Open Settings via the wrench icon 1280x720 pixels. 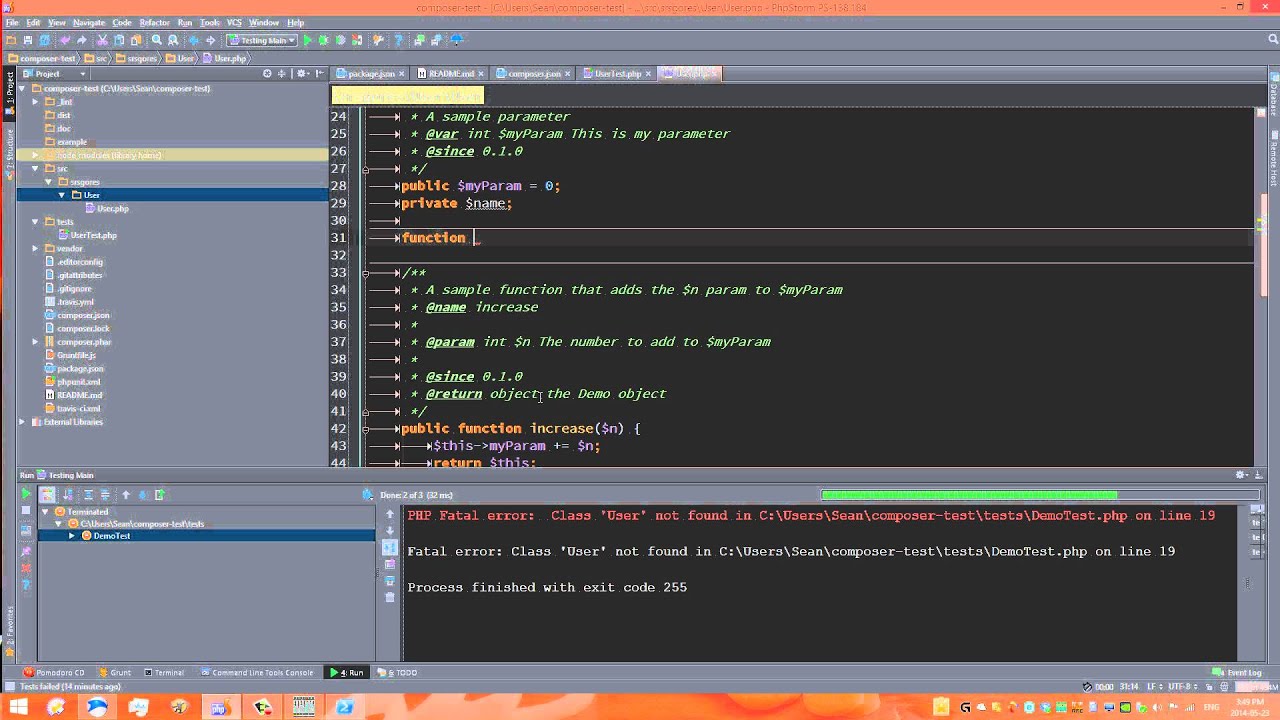tap(377, 40)
